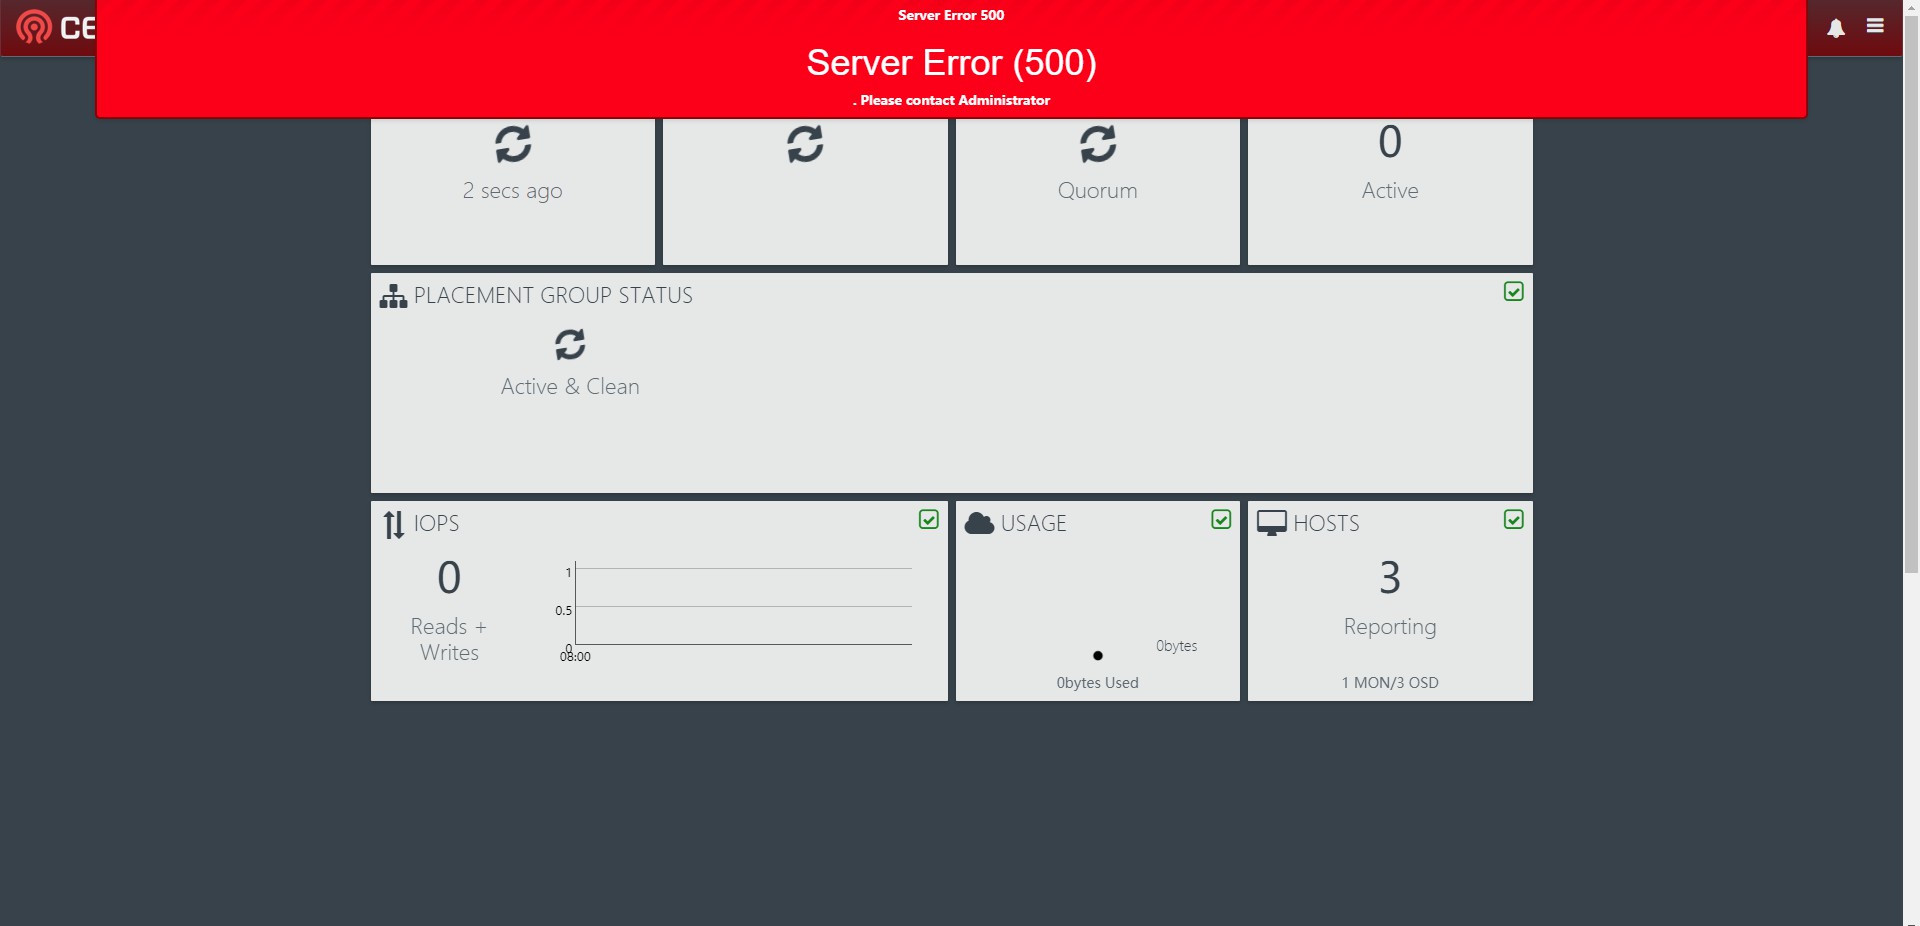Toggle the IOPS panel checkbox
The image size is (1920, 926).
[x=928, y=519]
